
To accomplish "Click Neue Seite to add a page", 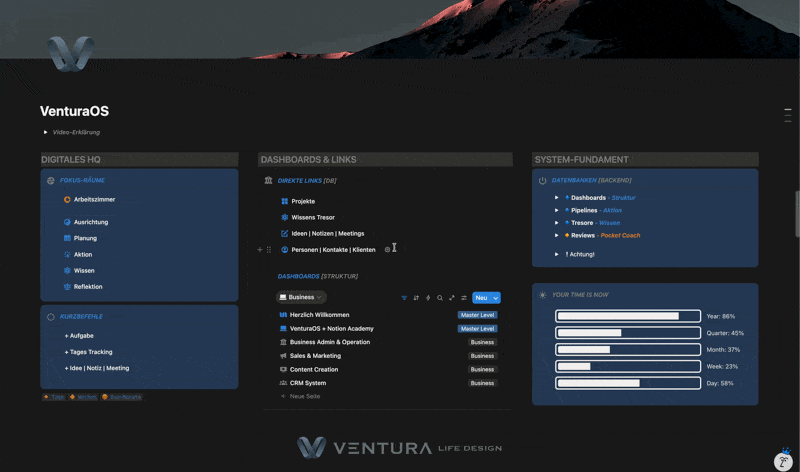I will click(304, 397).
